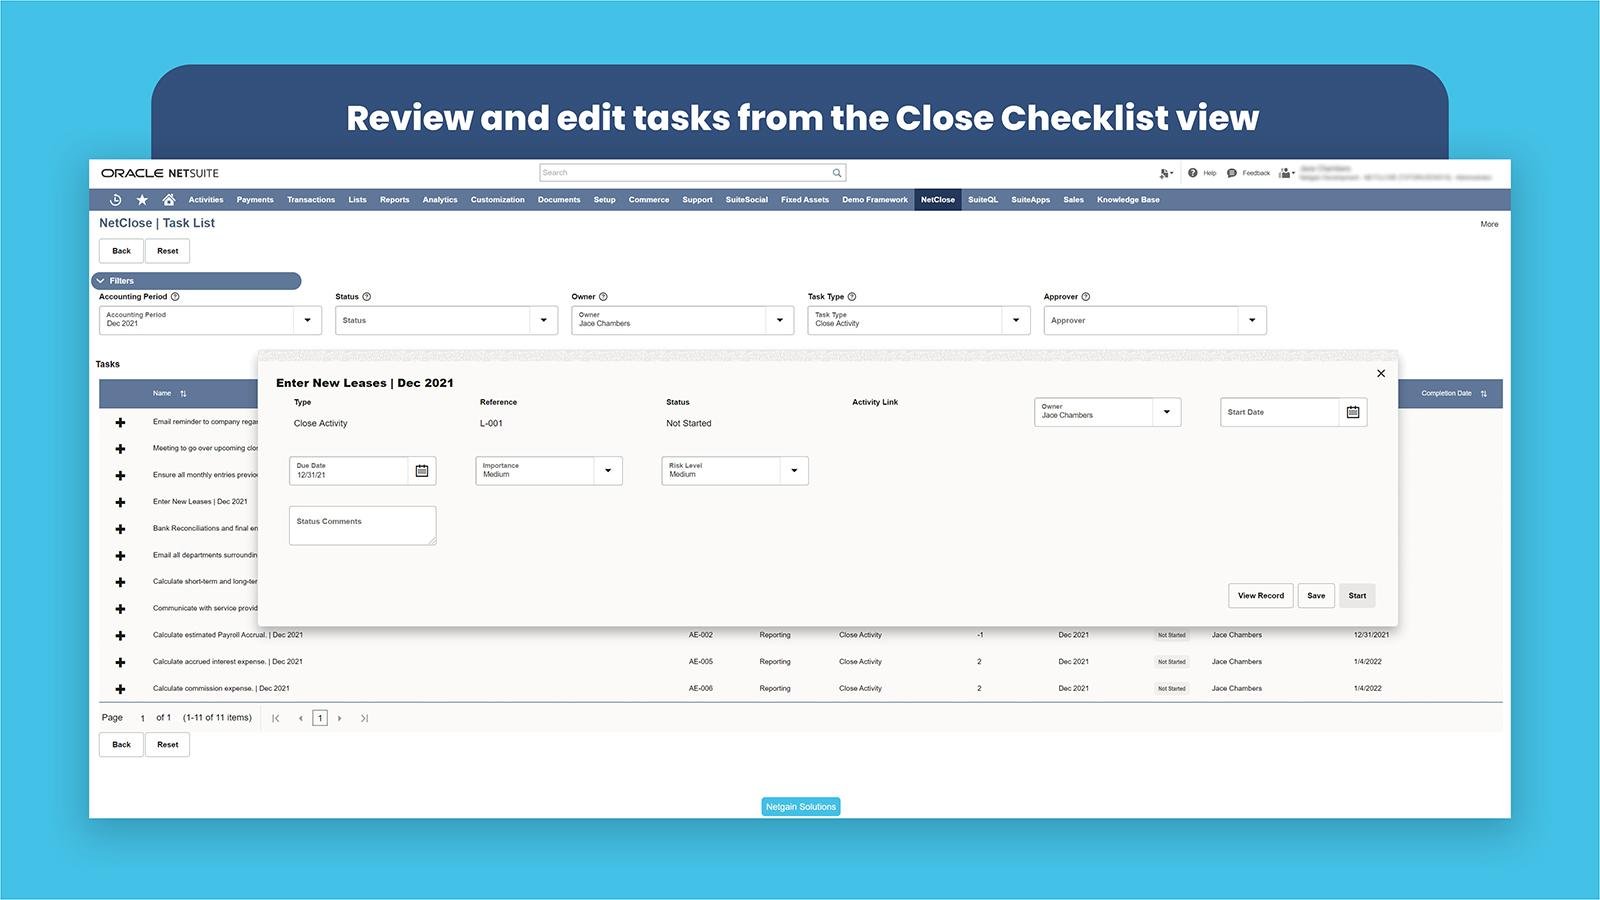Click the Save button in dialog
The image size is (1600, 900).
point(1316,596)
